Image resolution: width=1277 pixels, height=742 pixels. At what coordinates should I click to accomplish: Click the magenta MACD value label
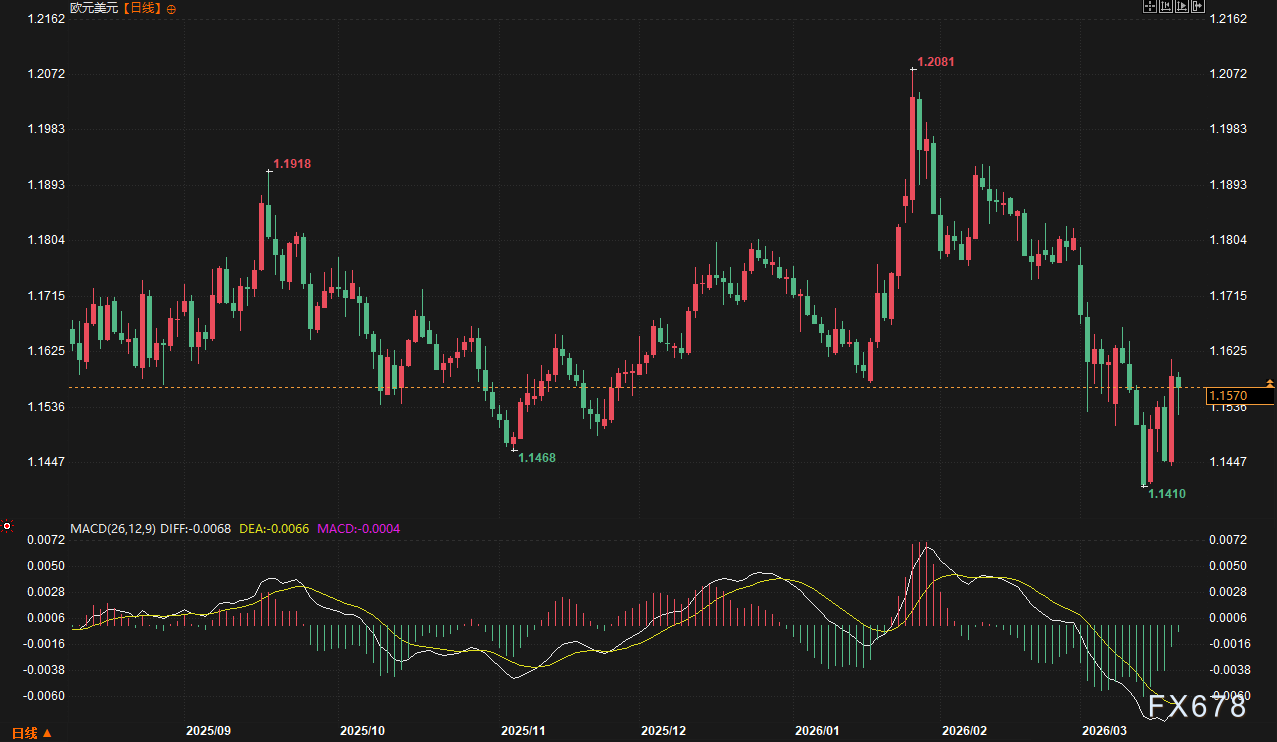pyautogui.click(x=358, y=527)
